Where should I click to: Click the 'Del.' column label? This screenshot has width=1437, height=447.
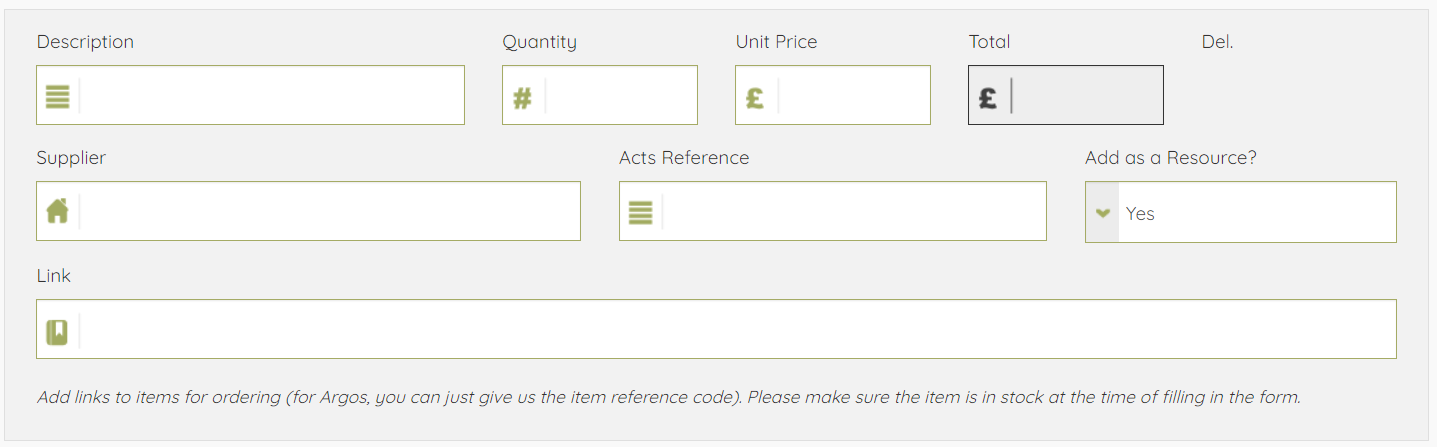click(1217, 42)
